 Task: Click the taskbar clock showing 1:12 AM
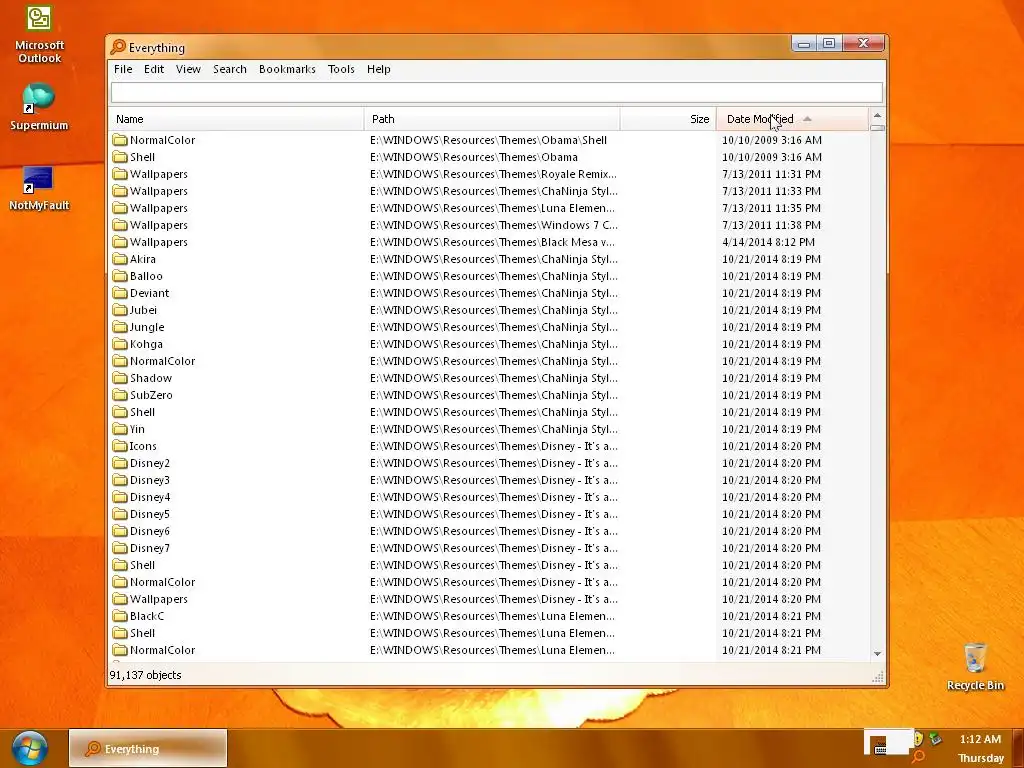[980, 739]
